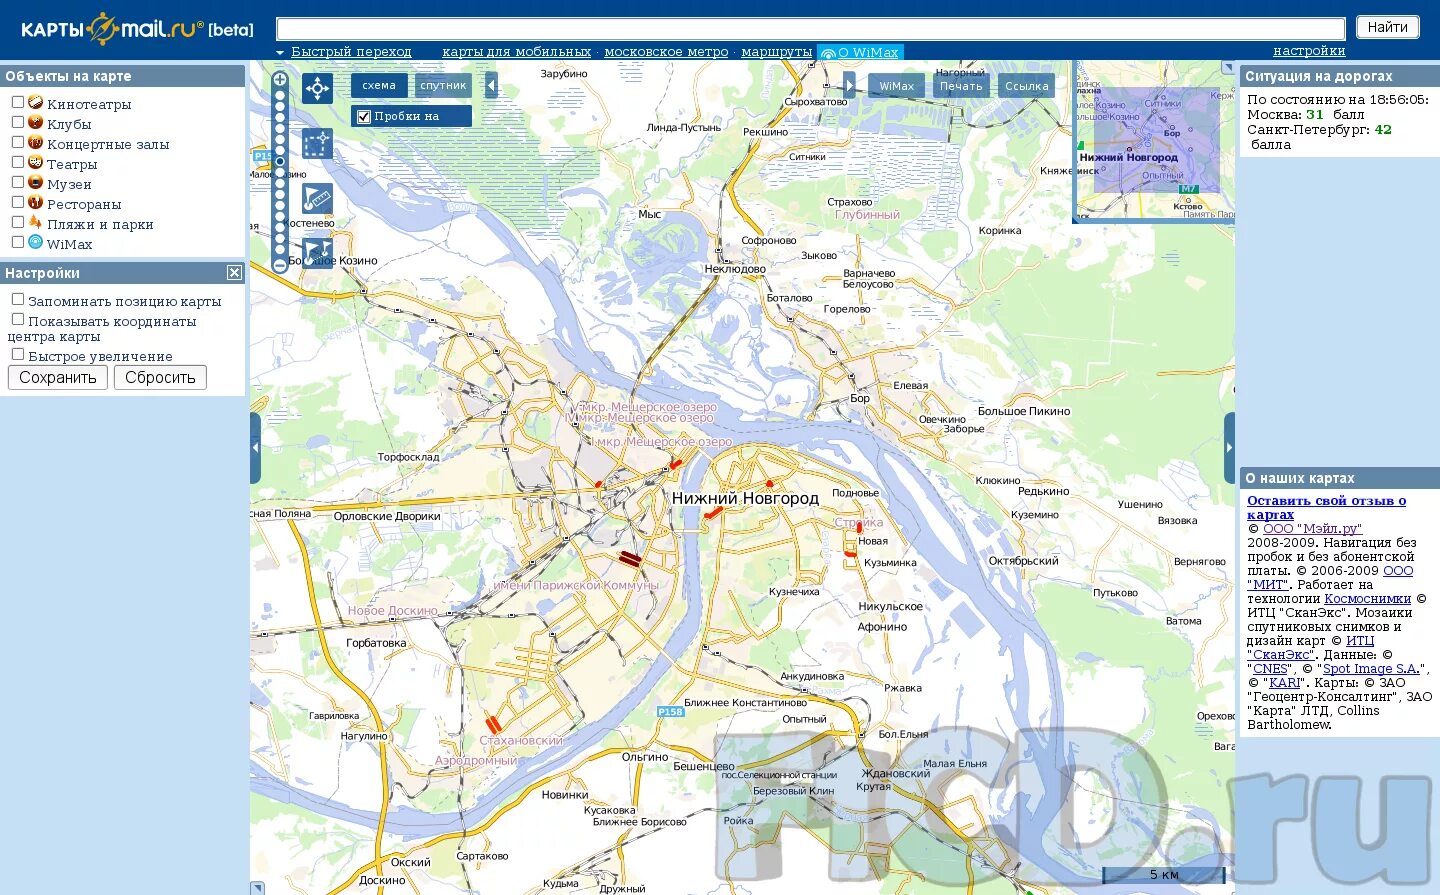Open the Быстрый переход dropdown
This screenshot has height=895, width=1440.
click(x=344, y=52)
